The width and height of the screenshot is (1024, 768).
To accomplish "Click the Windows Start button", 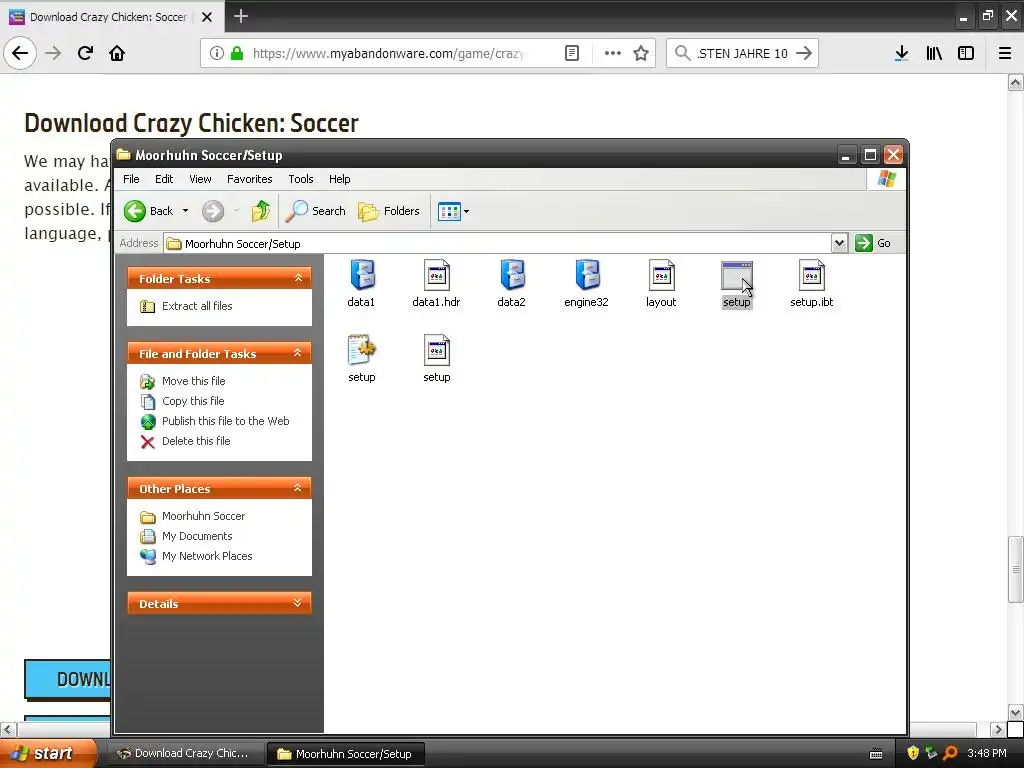I will click(48, 753).
